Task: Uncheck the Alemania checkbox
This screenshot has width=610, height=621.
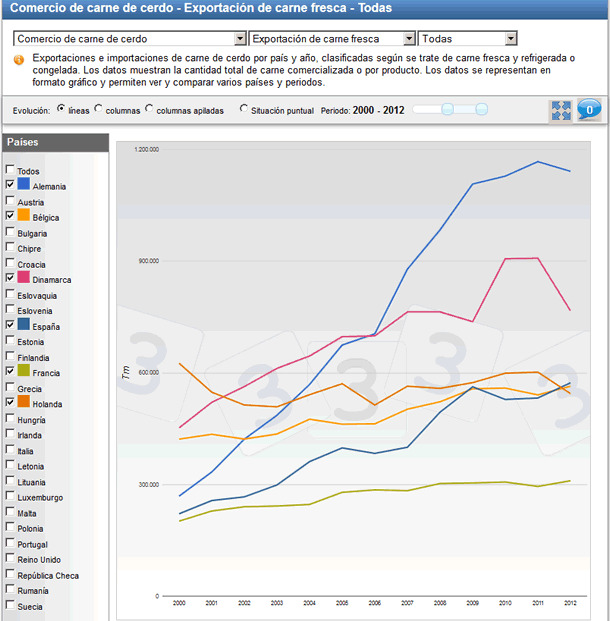Action: 10,184
